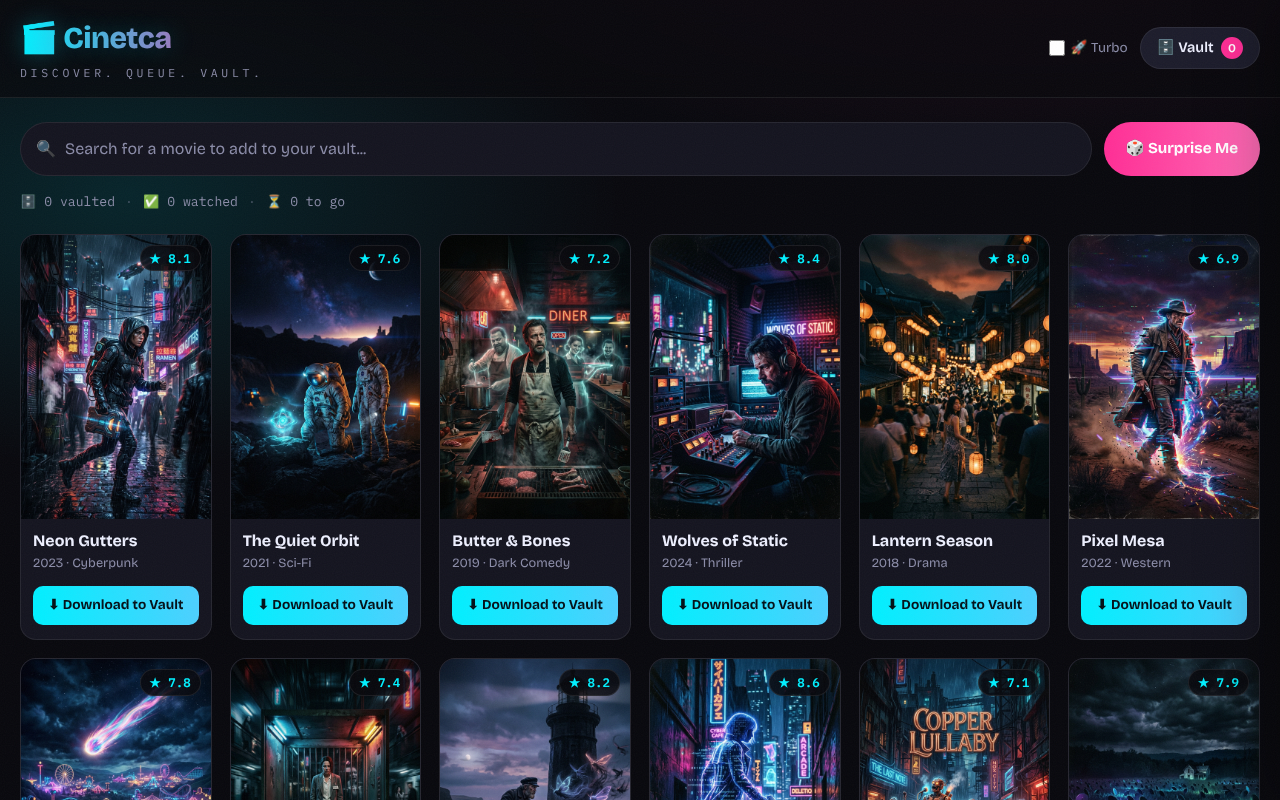The width and height of the screenshot is (1280, 800).
Task: Focus the movie search field
Action: click(555, 149)
